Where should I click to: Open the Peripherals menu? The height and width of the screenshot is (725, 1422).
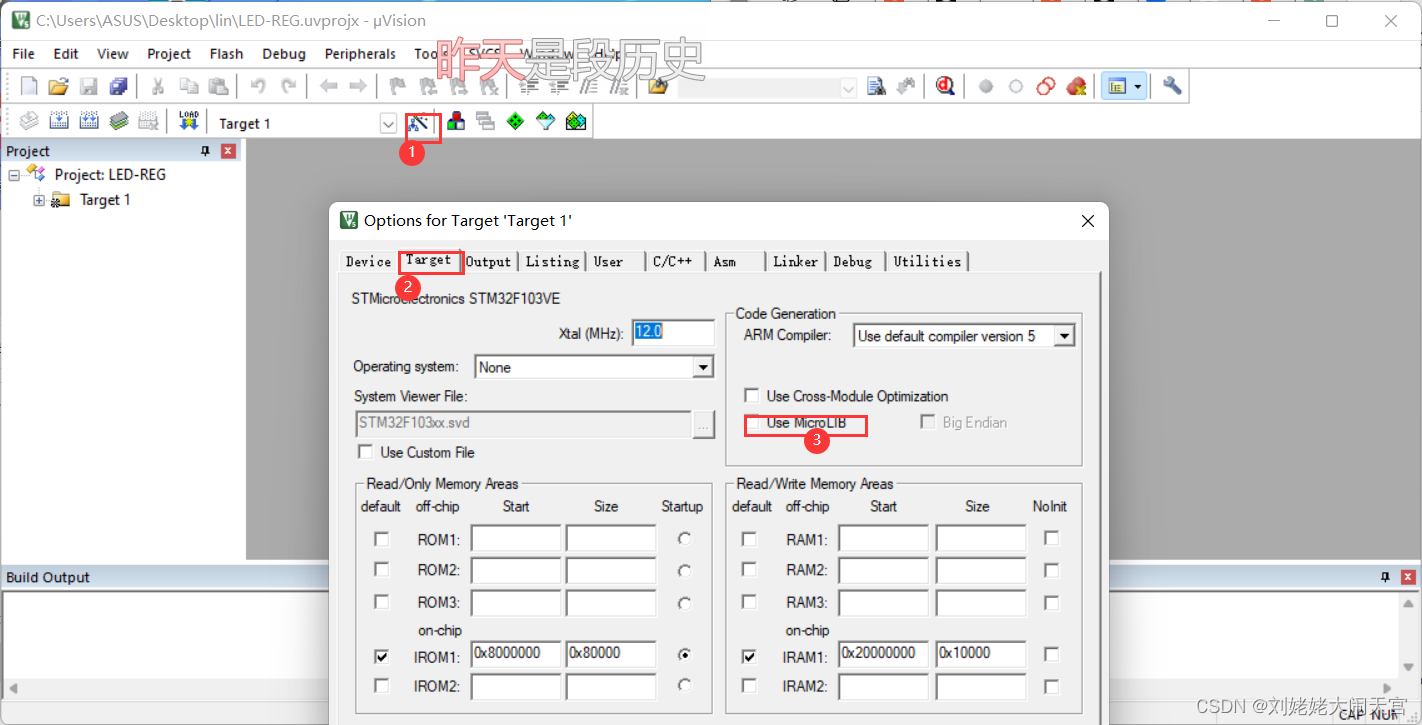pyautogui.click(x=360, y=54)
